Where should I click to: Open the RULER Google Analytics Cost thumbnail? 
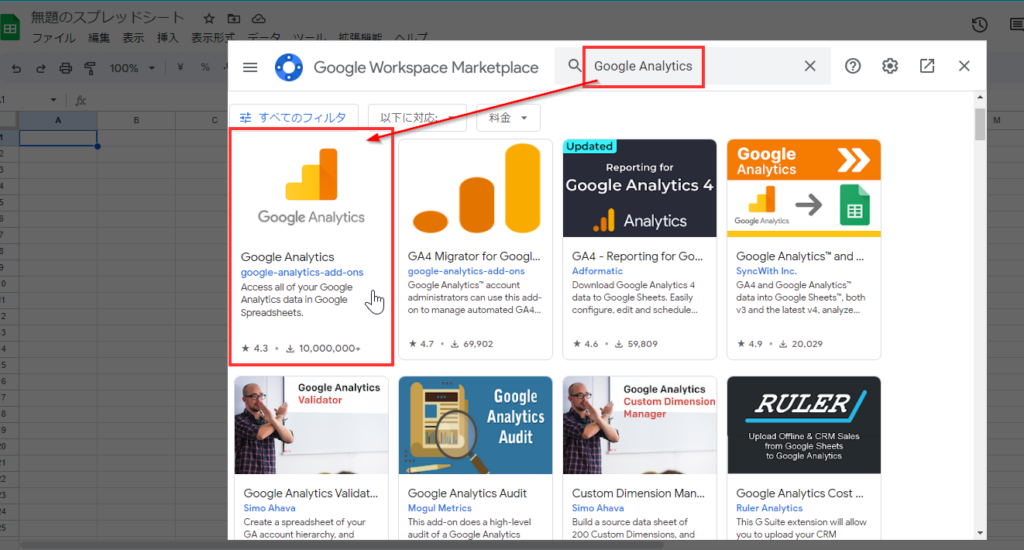pos(804,425)
